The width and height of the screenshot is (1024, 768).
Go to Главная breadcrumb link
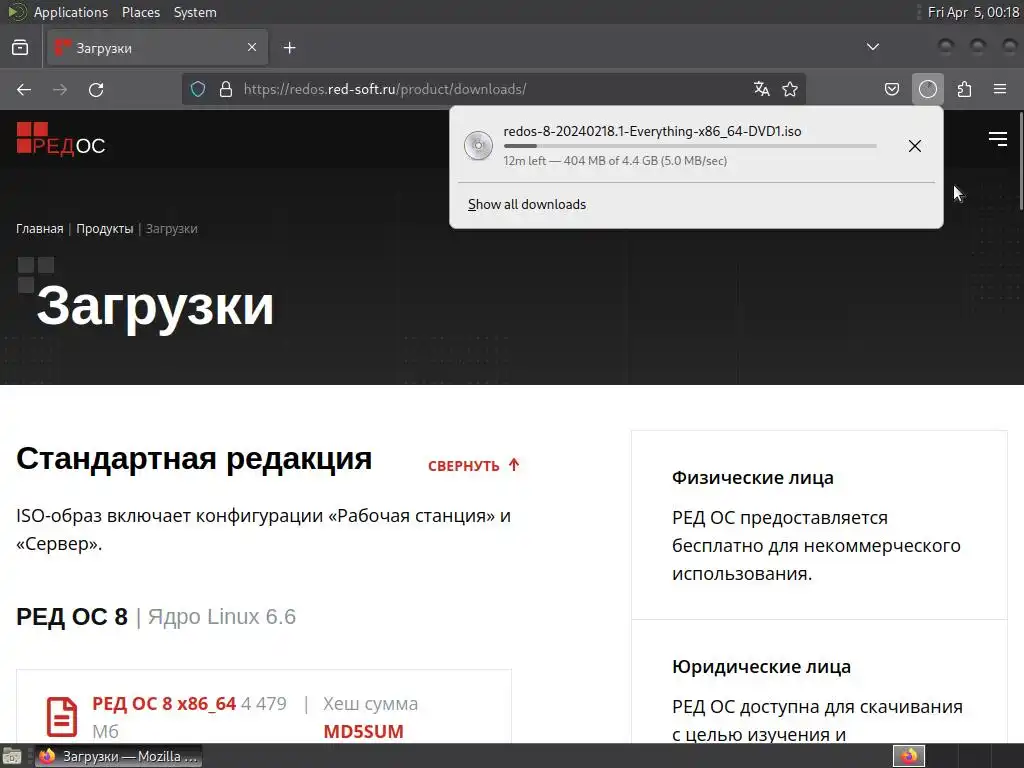(40, 229)
